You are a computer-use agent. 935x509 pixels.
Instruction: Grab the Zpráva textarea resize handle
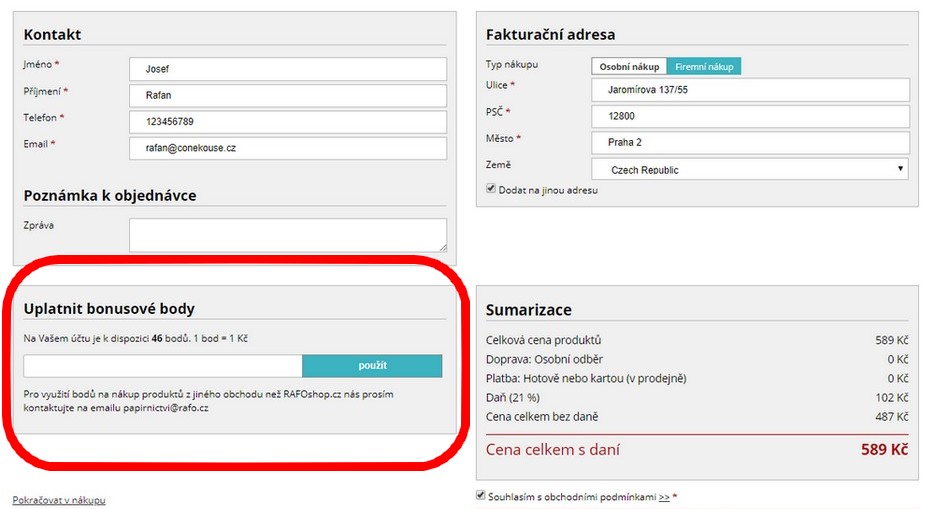[x=442, y=247]
